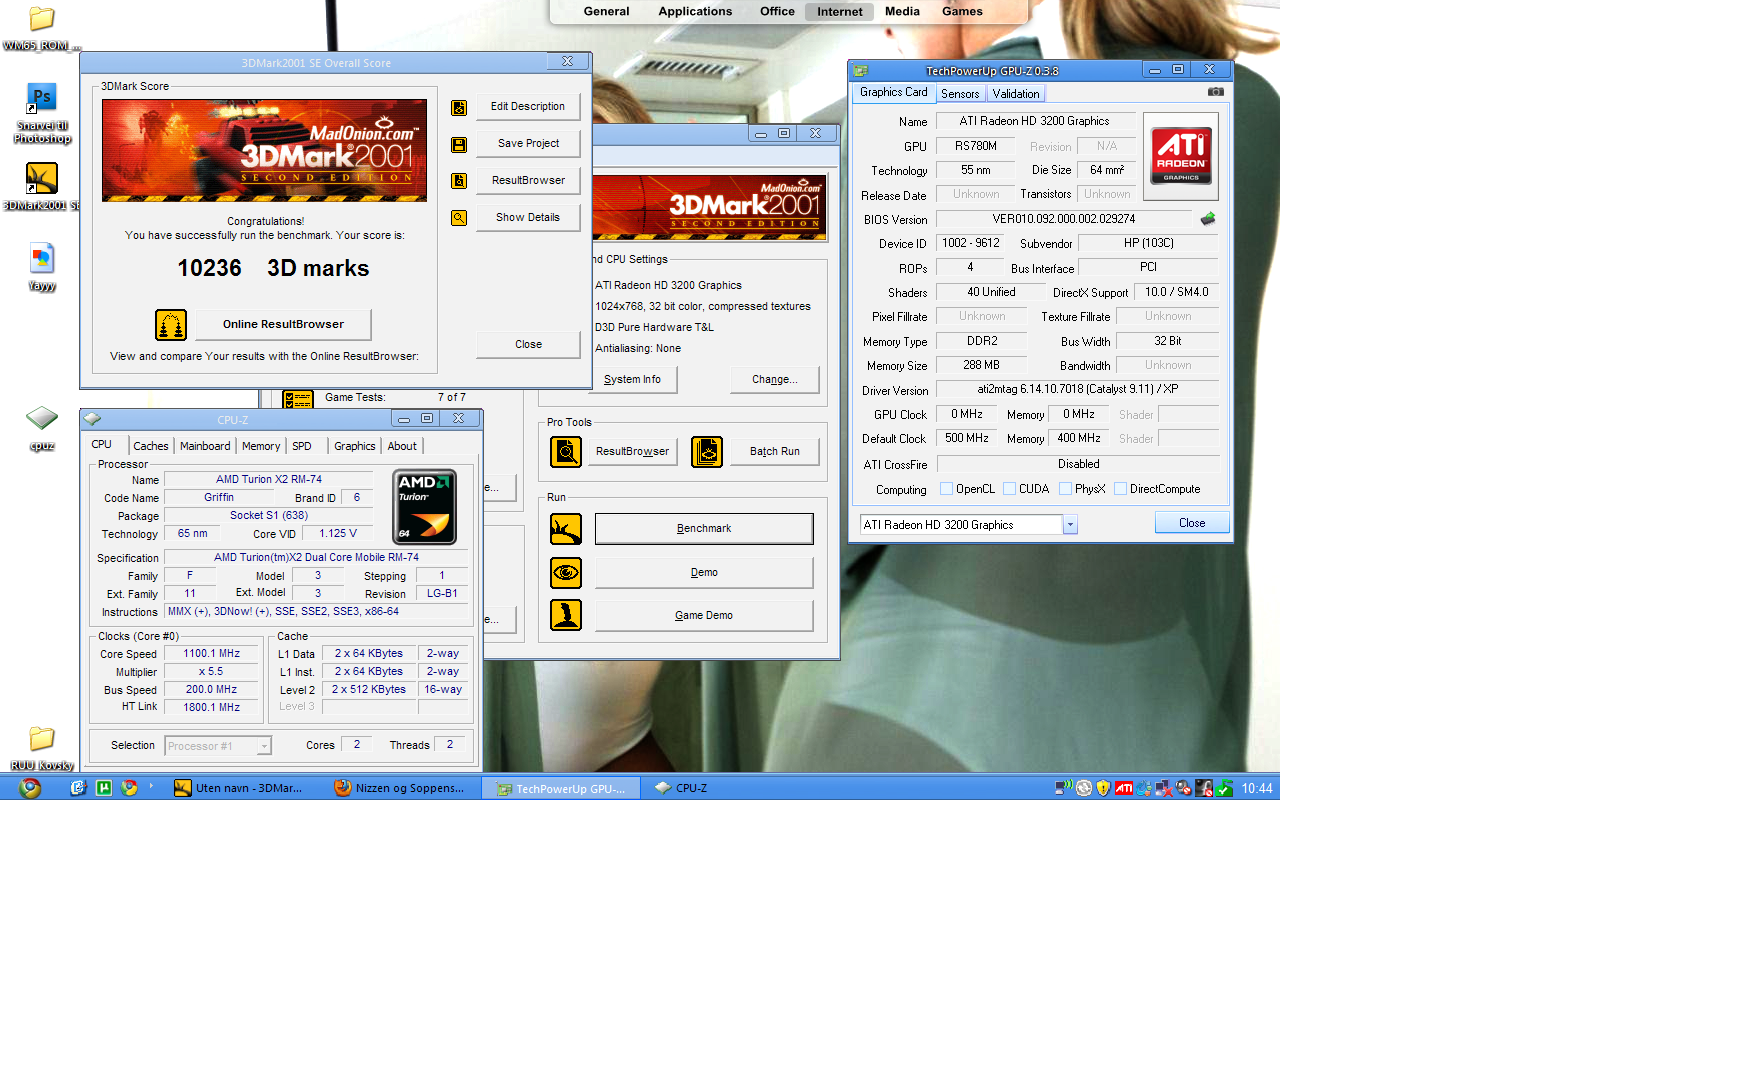The image size is (1739, 1081).
Task: Switch to the Sensors tab in GPU-Z
Action: coord(960,93)
